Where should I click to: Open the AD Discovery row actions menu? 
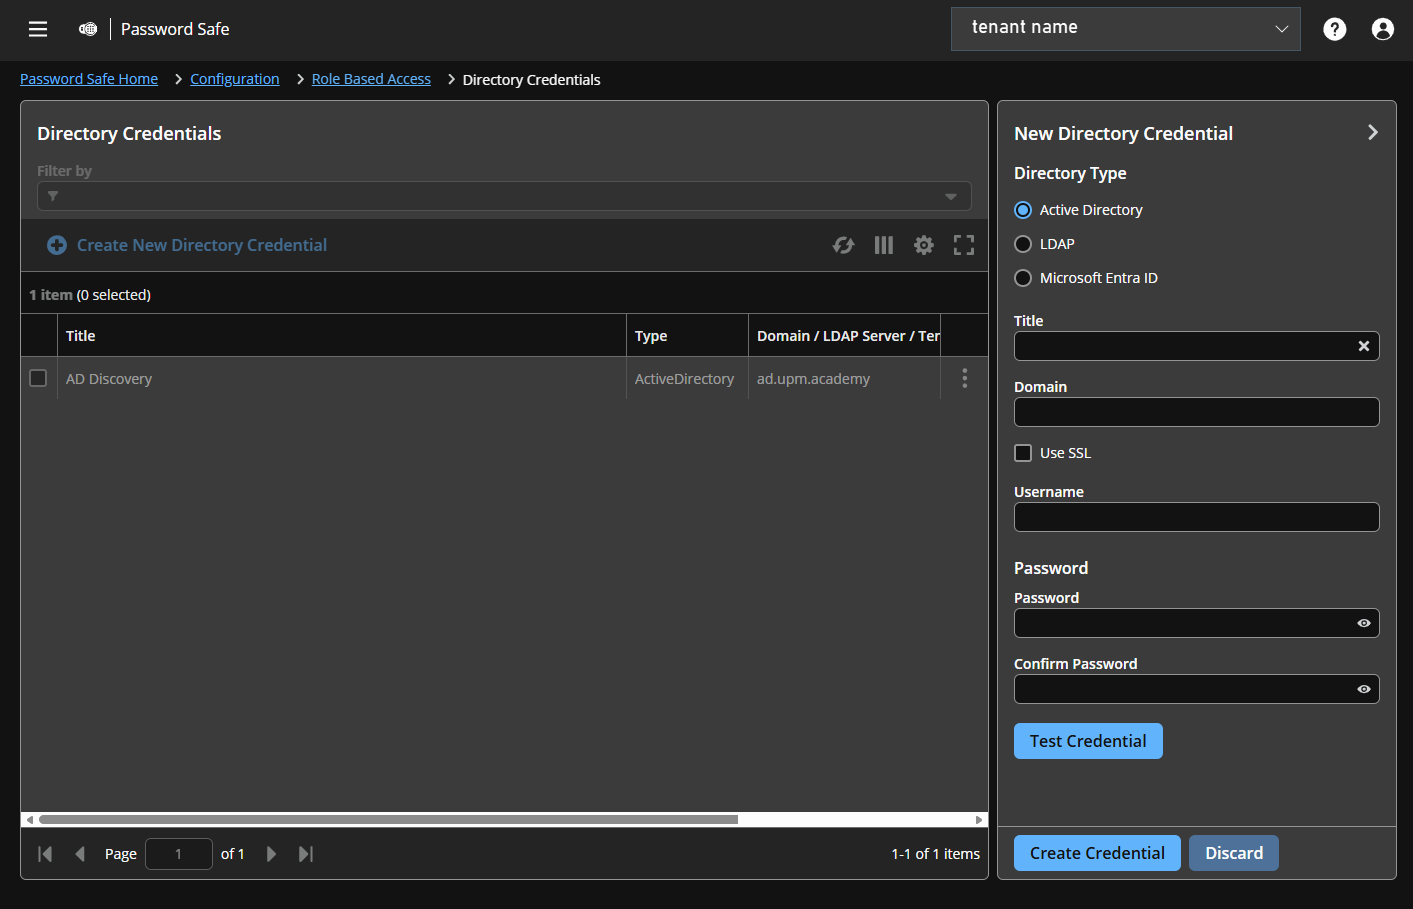[964, 378]
